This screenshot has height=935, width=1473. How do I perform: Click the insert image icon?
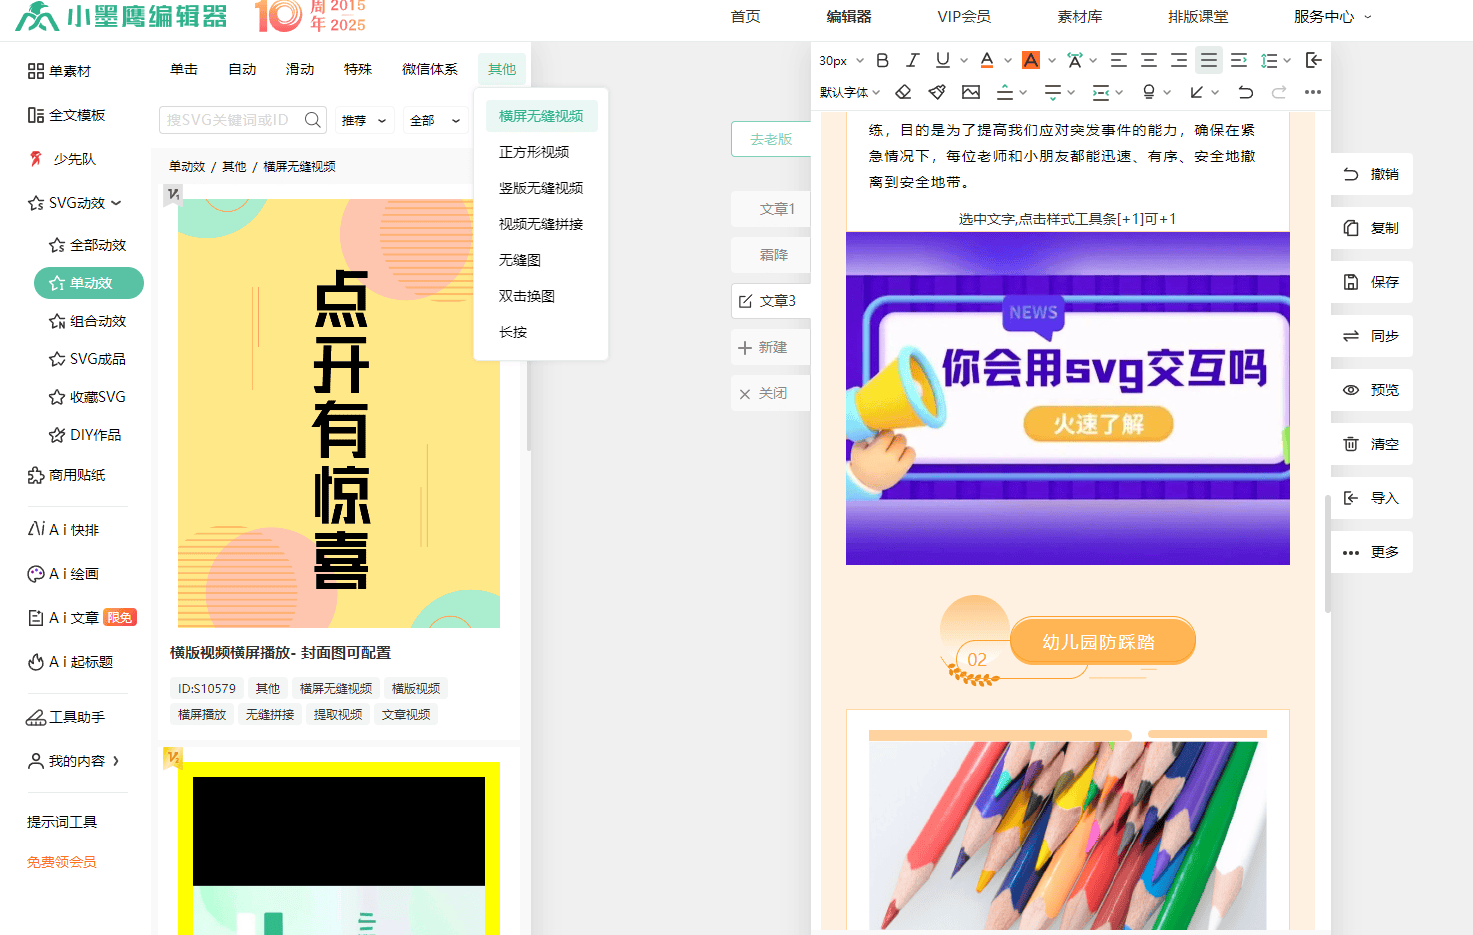coord(971,92)
